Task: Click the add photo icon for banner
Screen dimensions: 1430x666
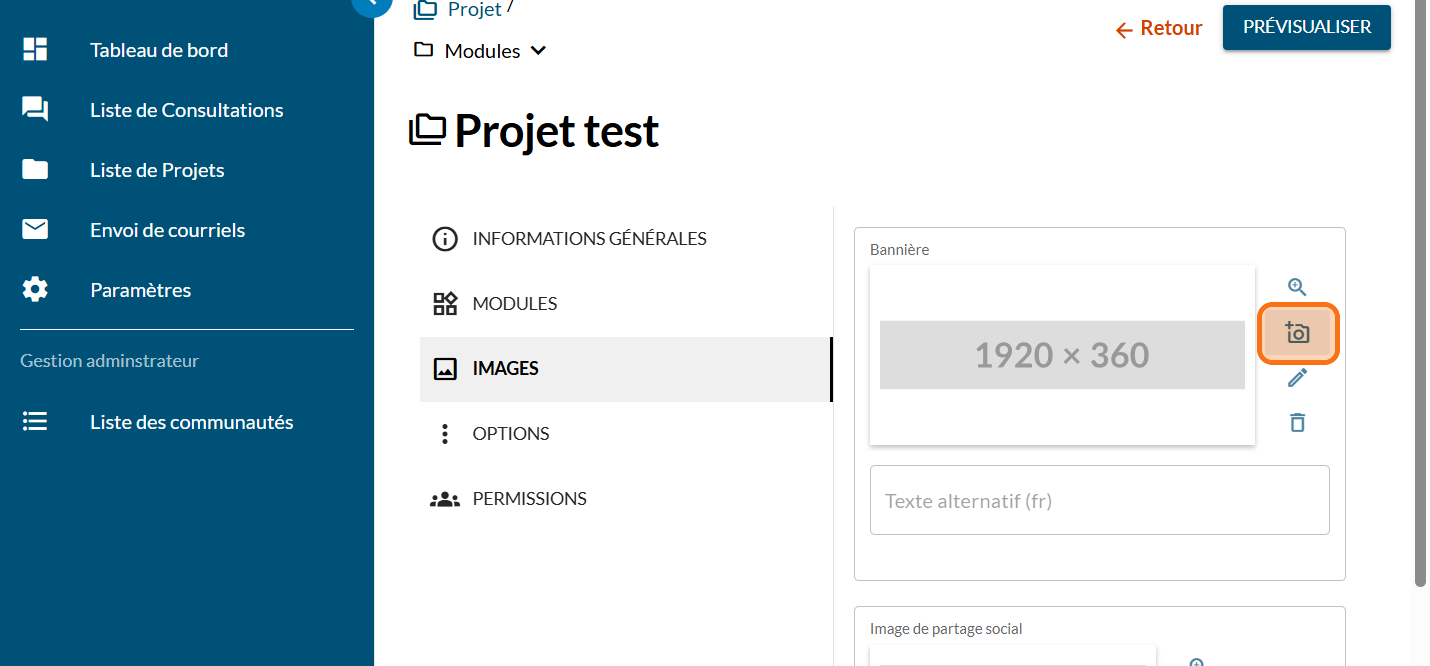Action: (x=1297, y=333)
